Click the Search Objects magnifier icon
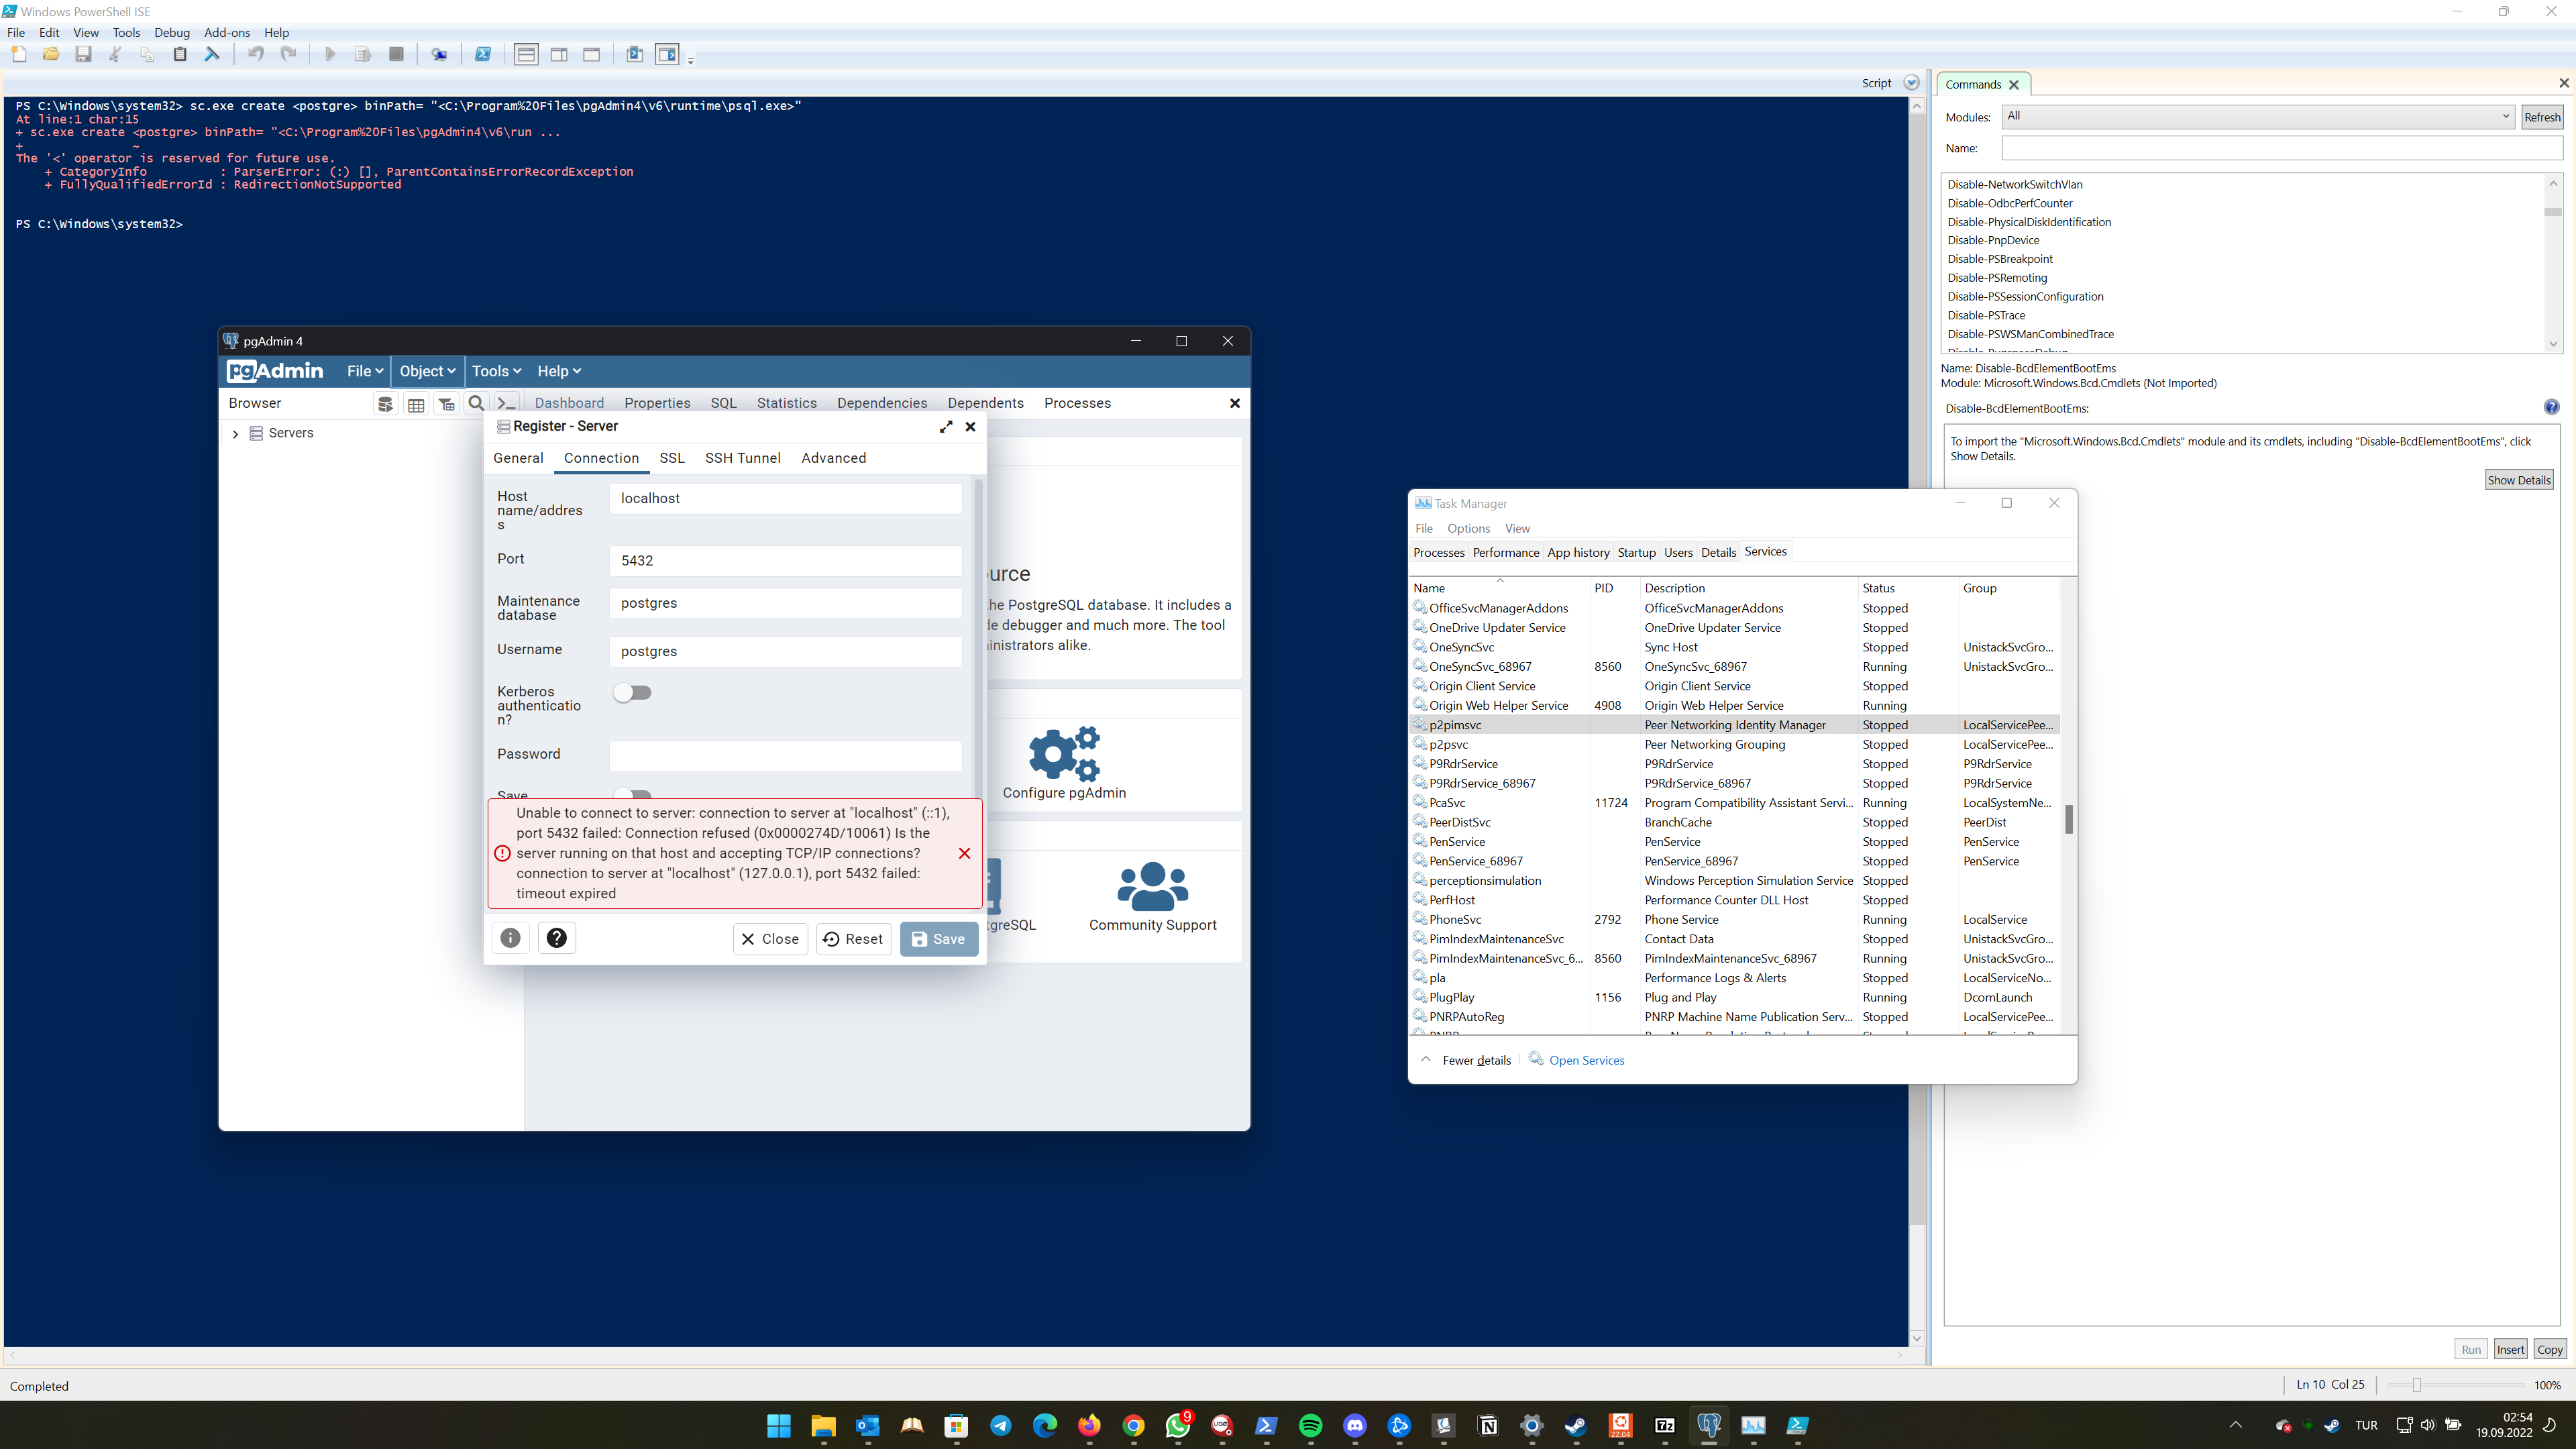This screenshot has width=2576, height=1449. 476,404
